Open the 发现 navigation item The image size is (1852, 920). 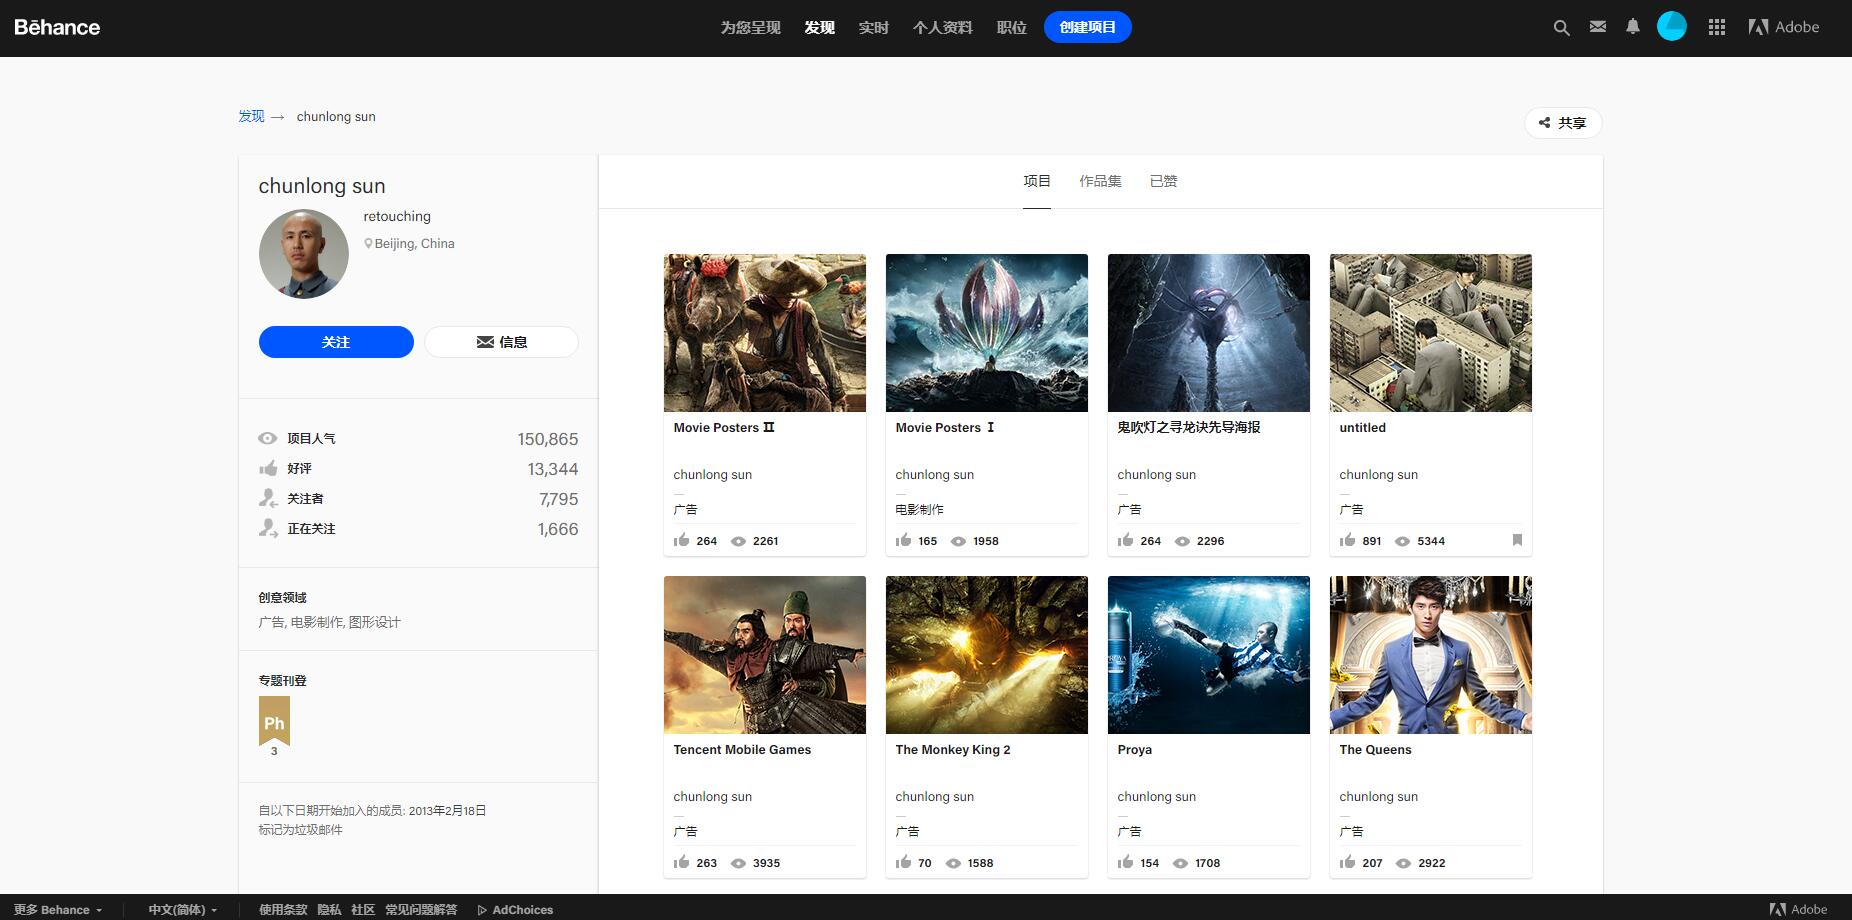point(819,28)
